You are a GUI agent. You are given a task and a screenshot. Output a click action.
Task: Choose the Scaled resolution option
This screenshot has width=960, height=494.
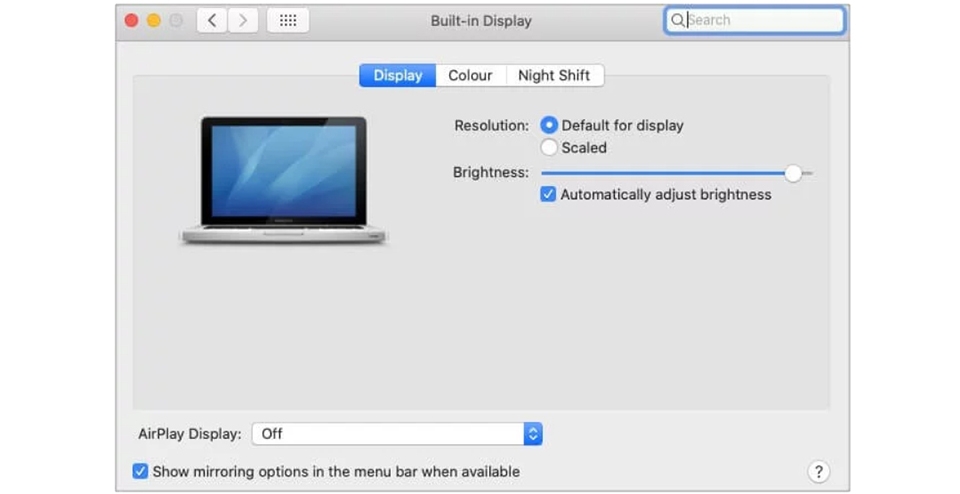549,147
